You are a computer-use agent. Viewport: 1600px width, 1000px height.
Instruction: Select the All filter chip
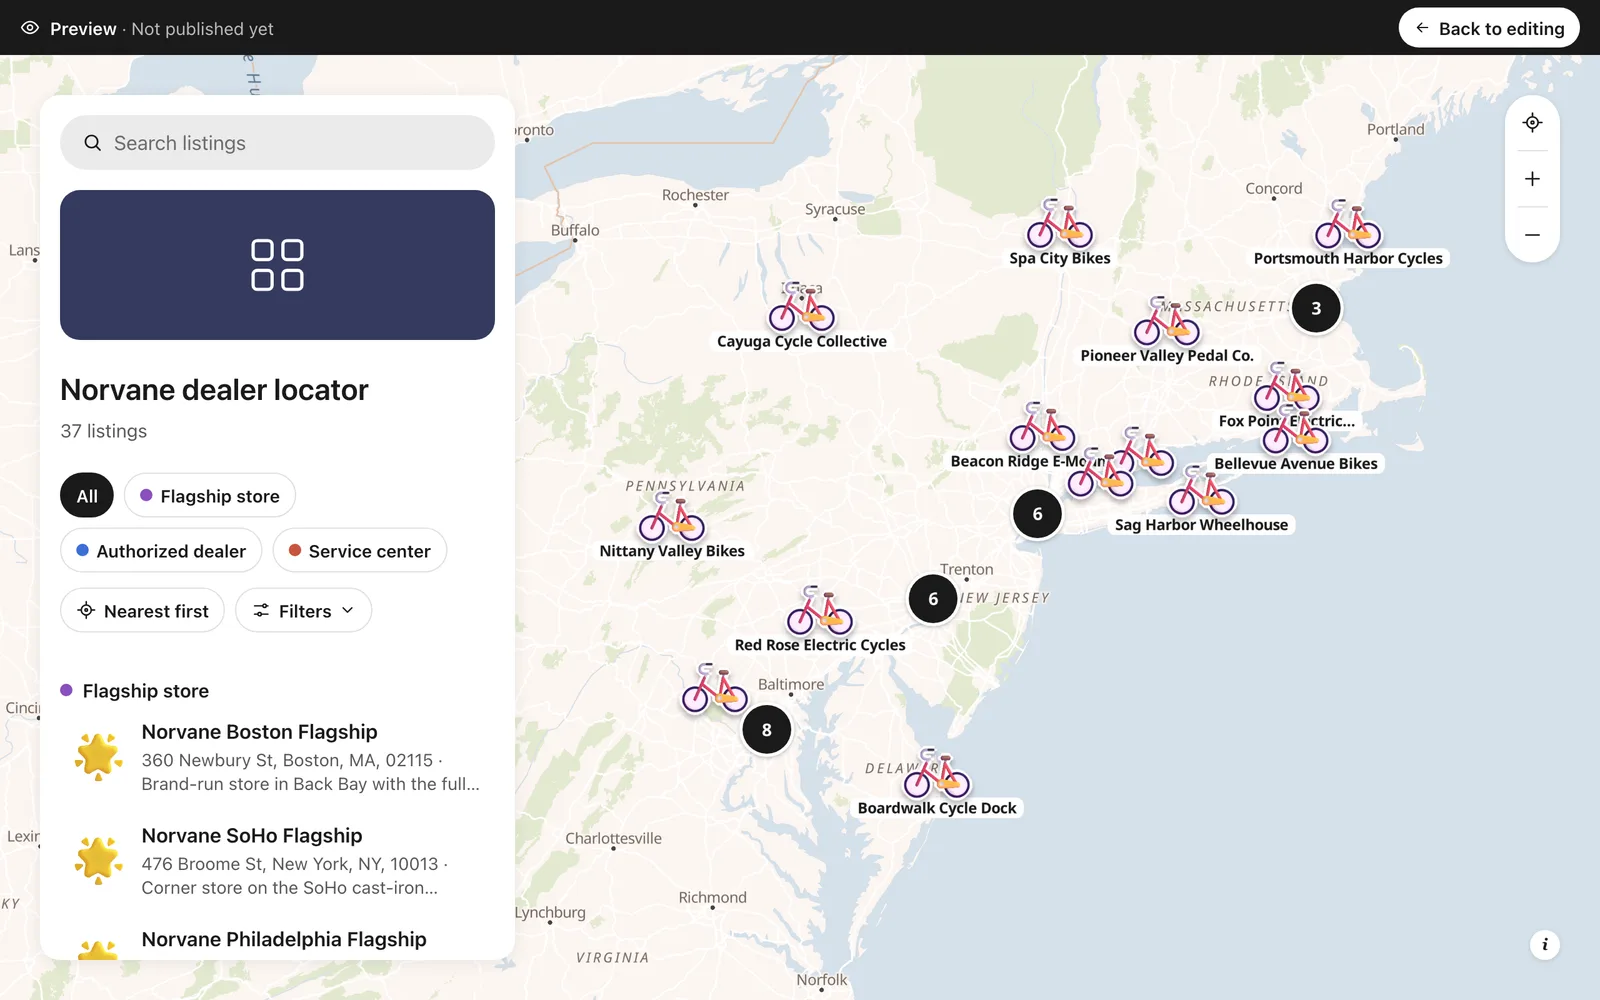pos(87,496)
